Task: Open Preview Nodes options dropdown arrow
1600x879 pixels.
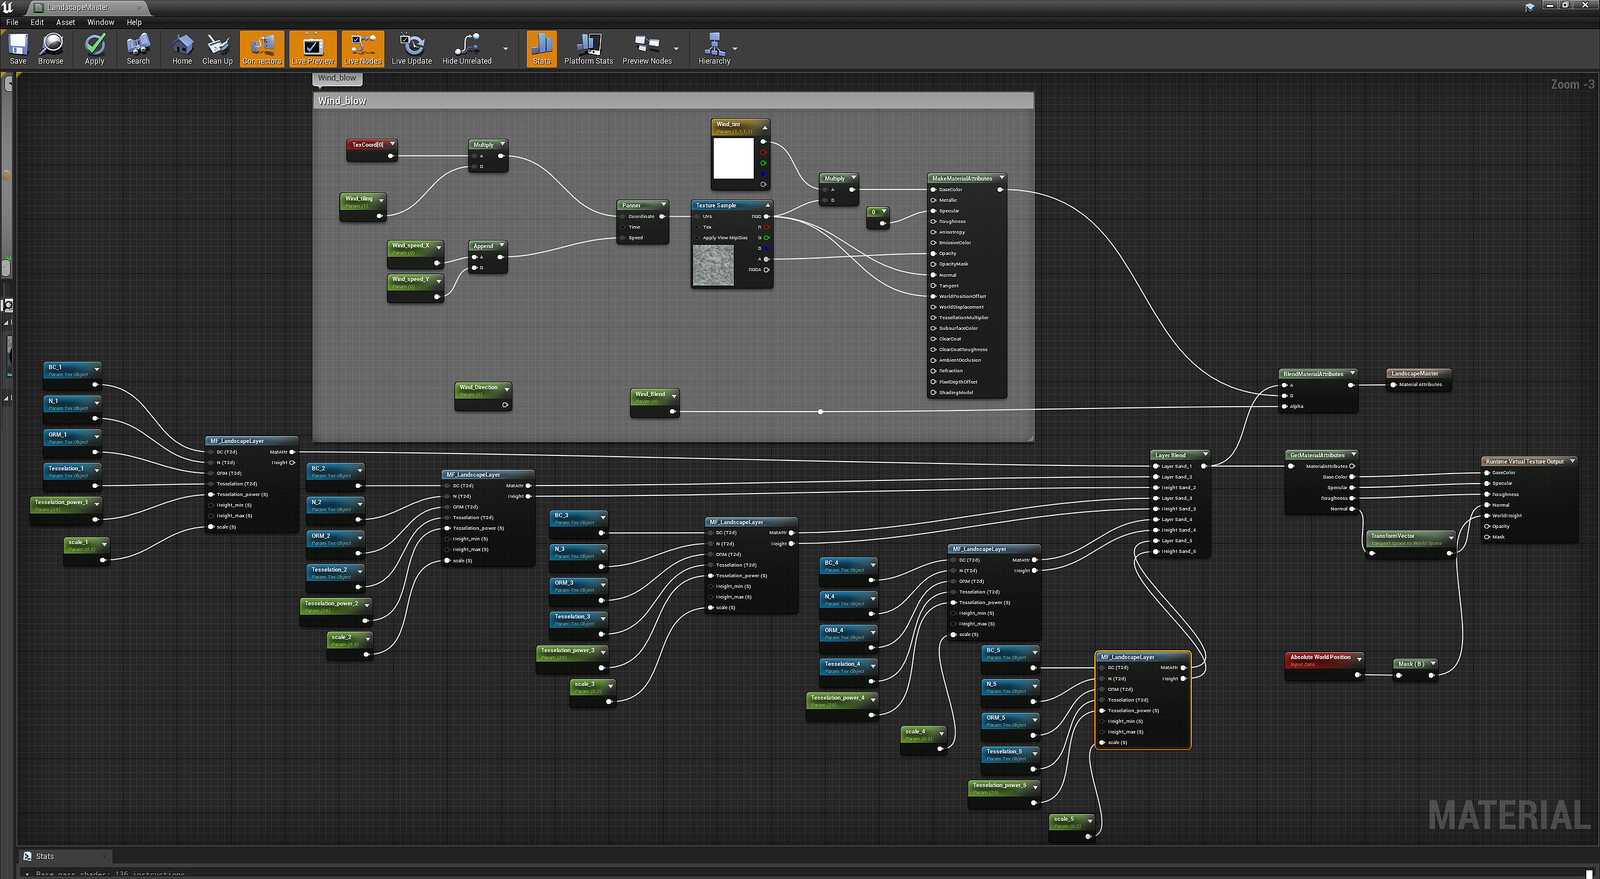Action: pos(676,48)
